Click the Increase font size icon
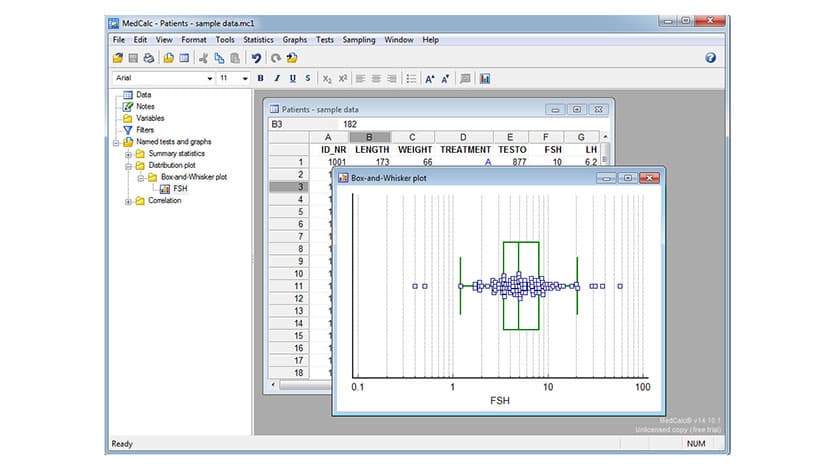 coord(430,78)
